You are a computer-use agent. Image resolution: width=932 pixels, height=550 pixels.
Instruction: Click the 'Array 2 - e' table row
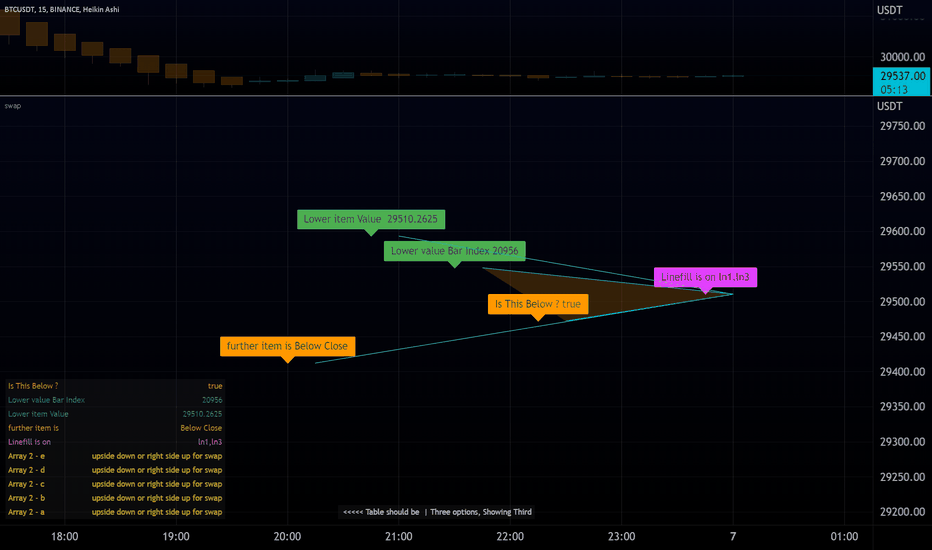(115, 456)
